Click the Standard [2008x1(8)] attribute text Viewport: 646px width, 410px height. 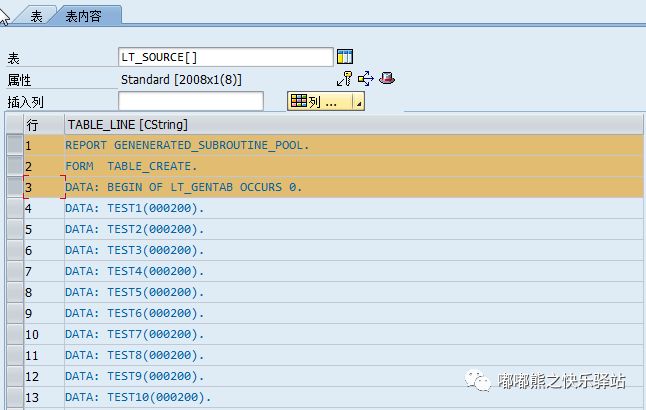181,79
